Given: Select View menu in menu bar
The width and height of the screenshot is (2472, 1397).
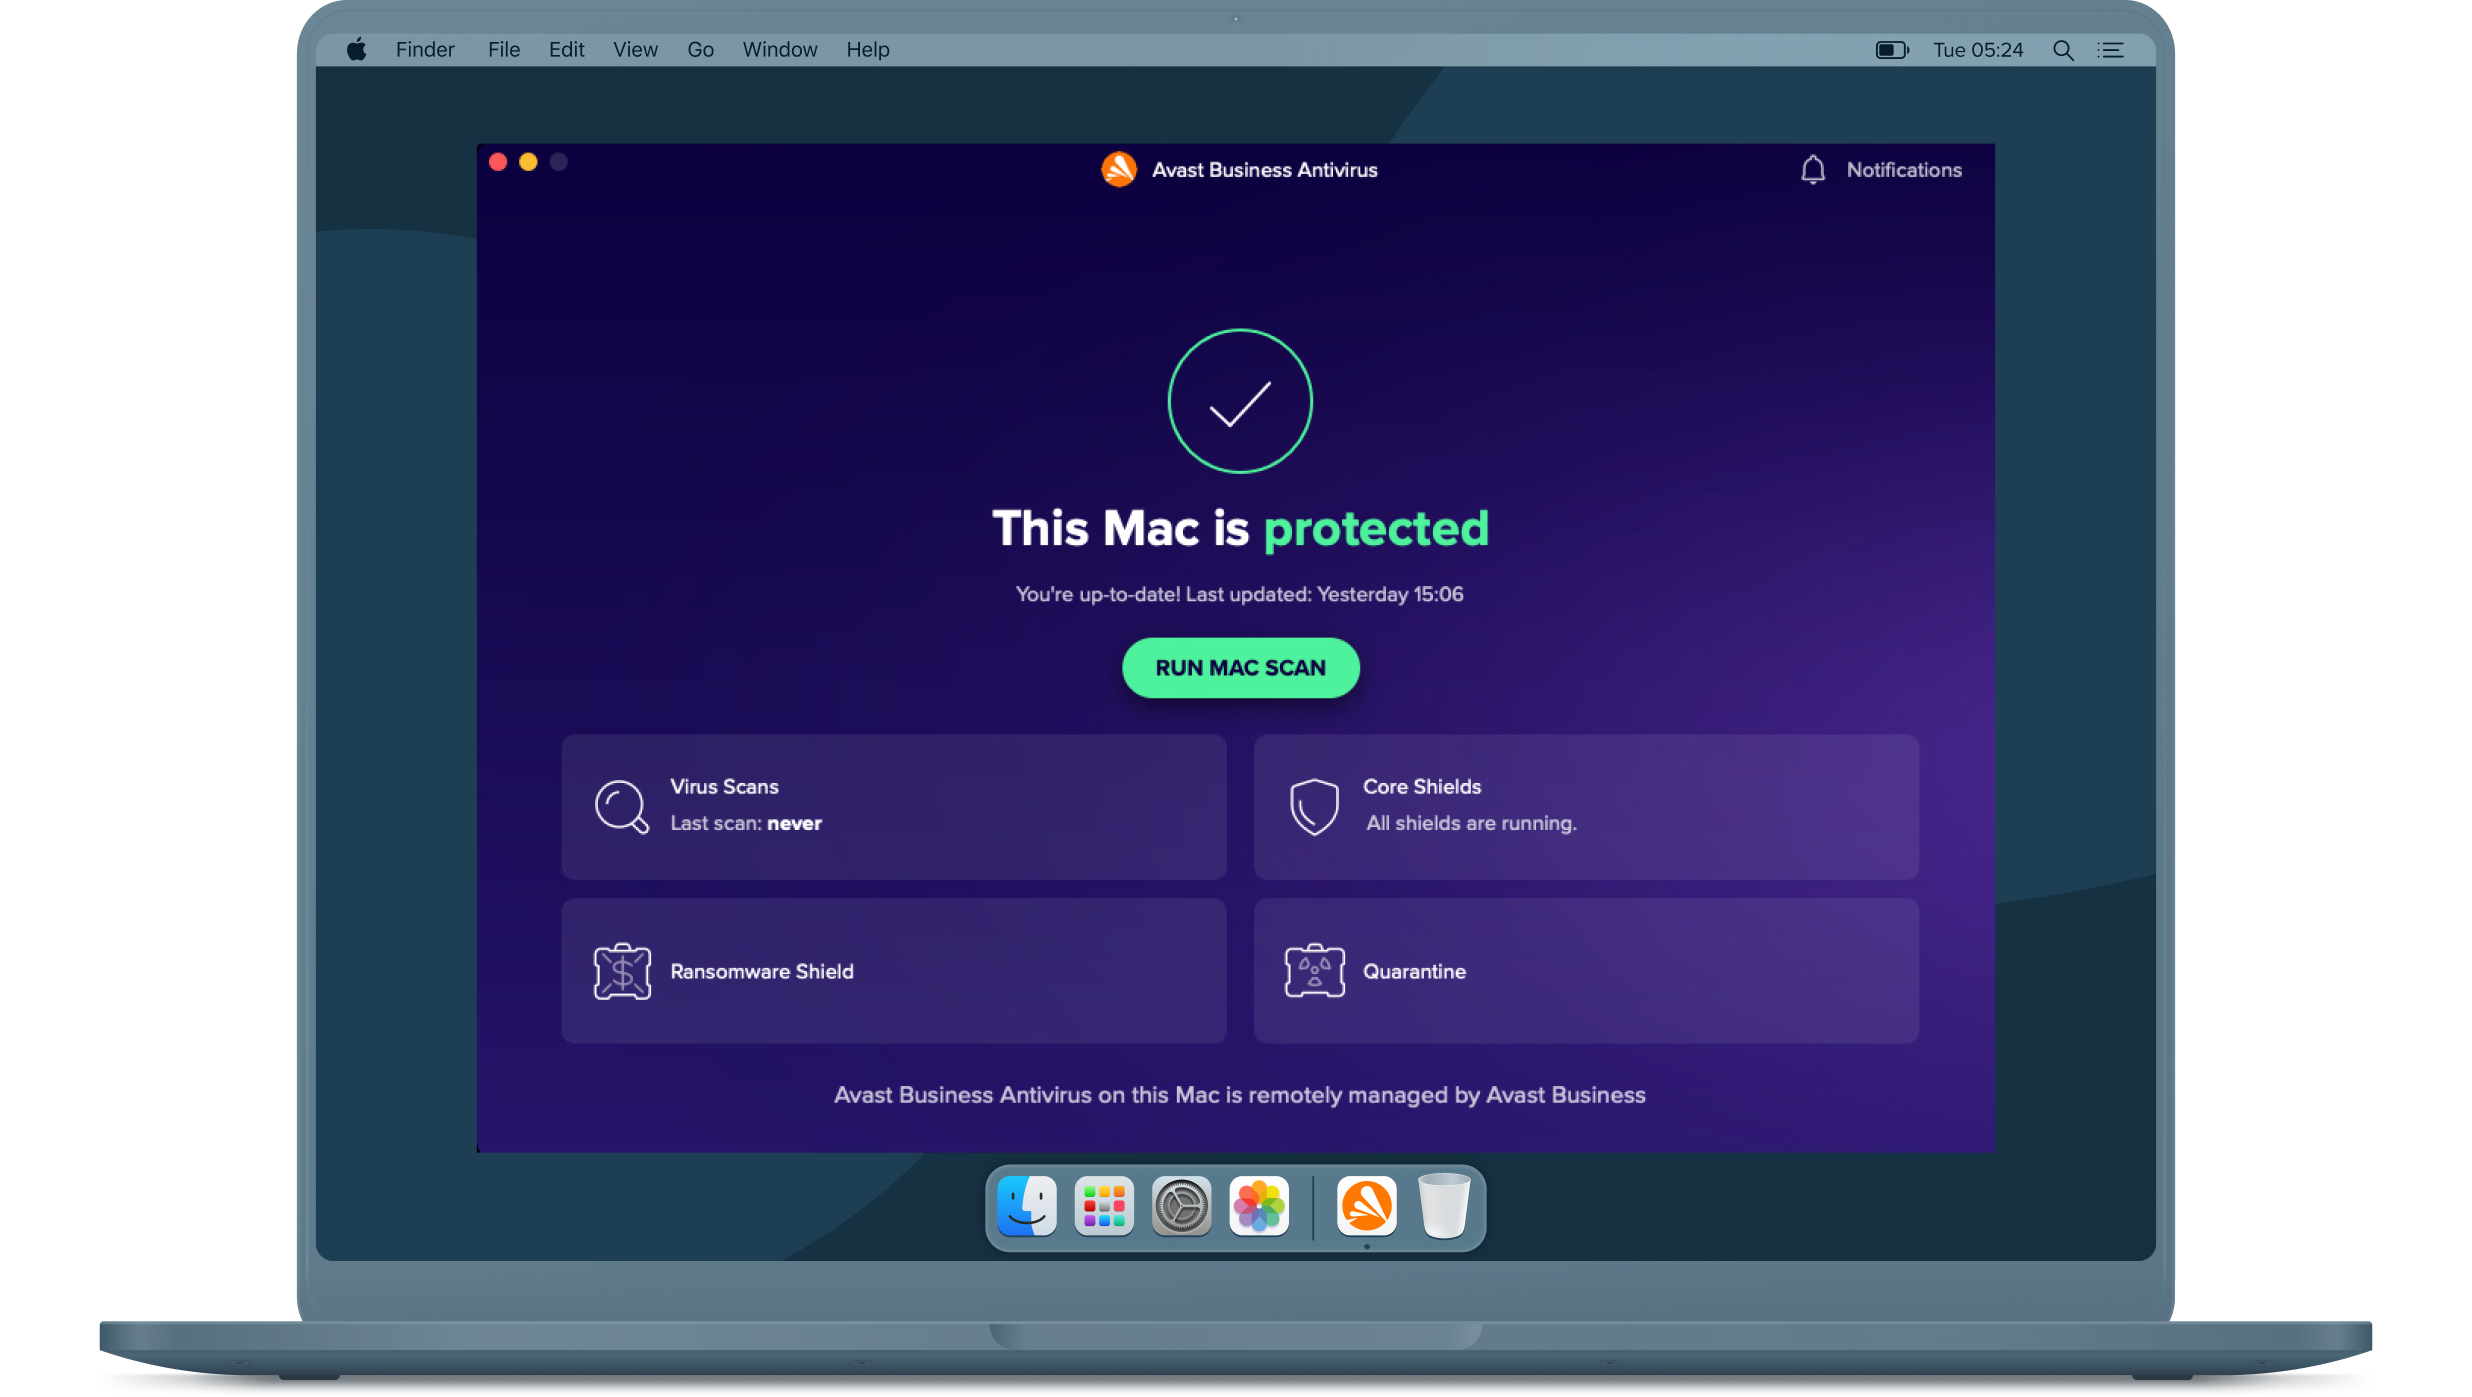Looking at the screenshot, I should click(633, 49).
